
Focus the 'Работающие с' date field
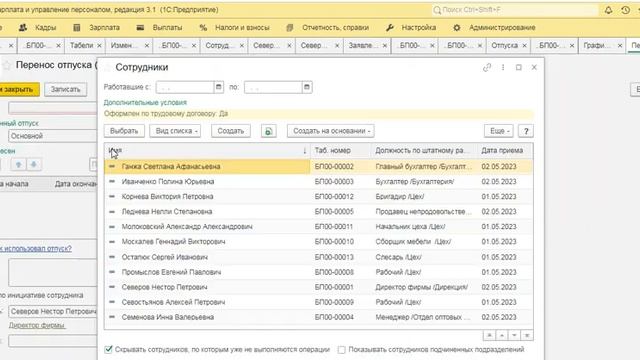(185, 87)
